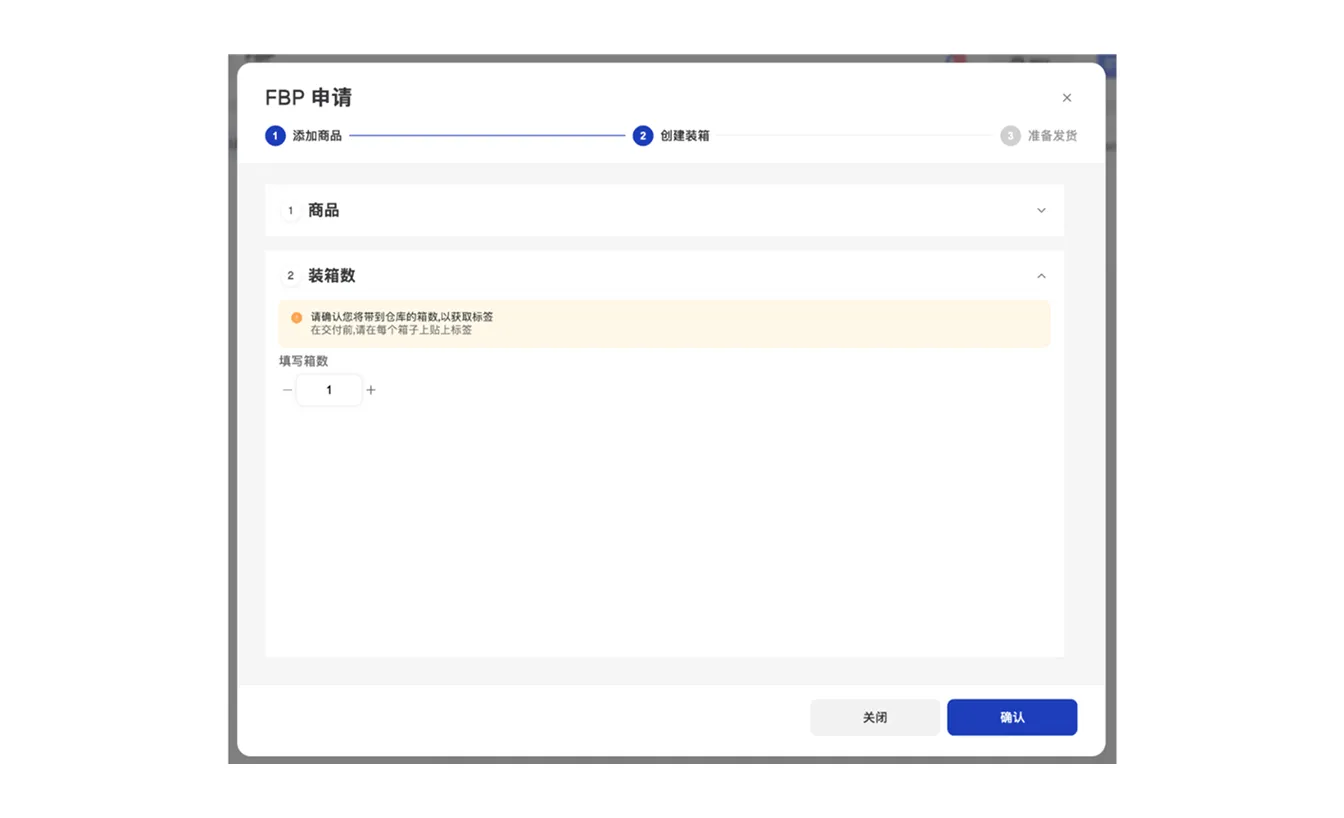The width and height of the screenshot is (1344, 818).
Task: Click the yellow notice banner text
Action: pos(402,323)
